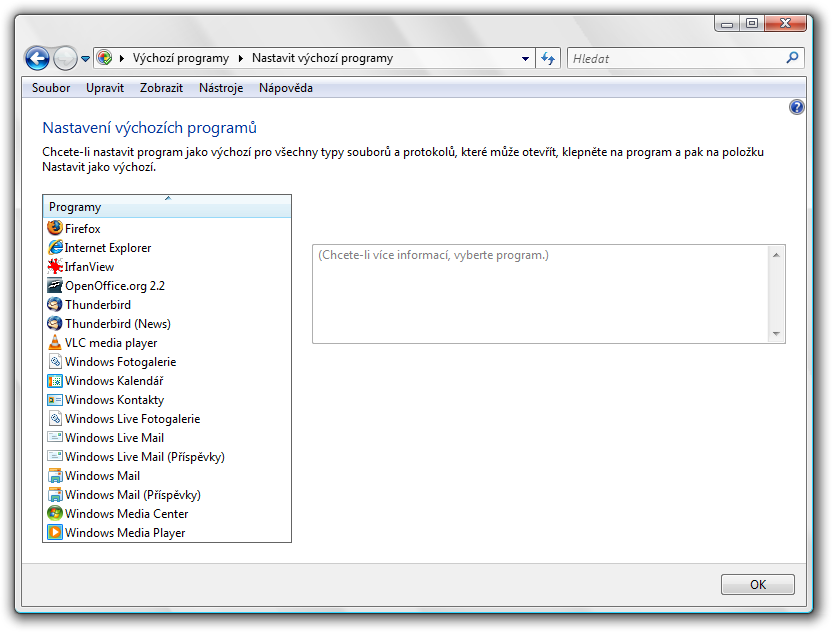Click the Windows Fotogalerie icon
The height and width of the screenshot is (632, 832).
(x=55, y=361)
